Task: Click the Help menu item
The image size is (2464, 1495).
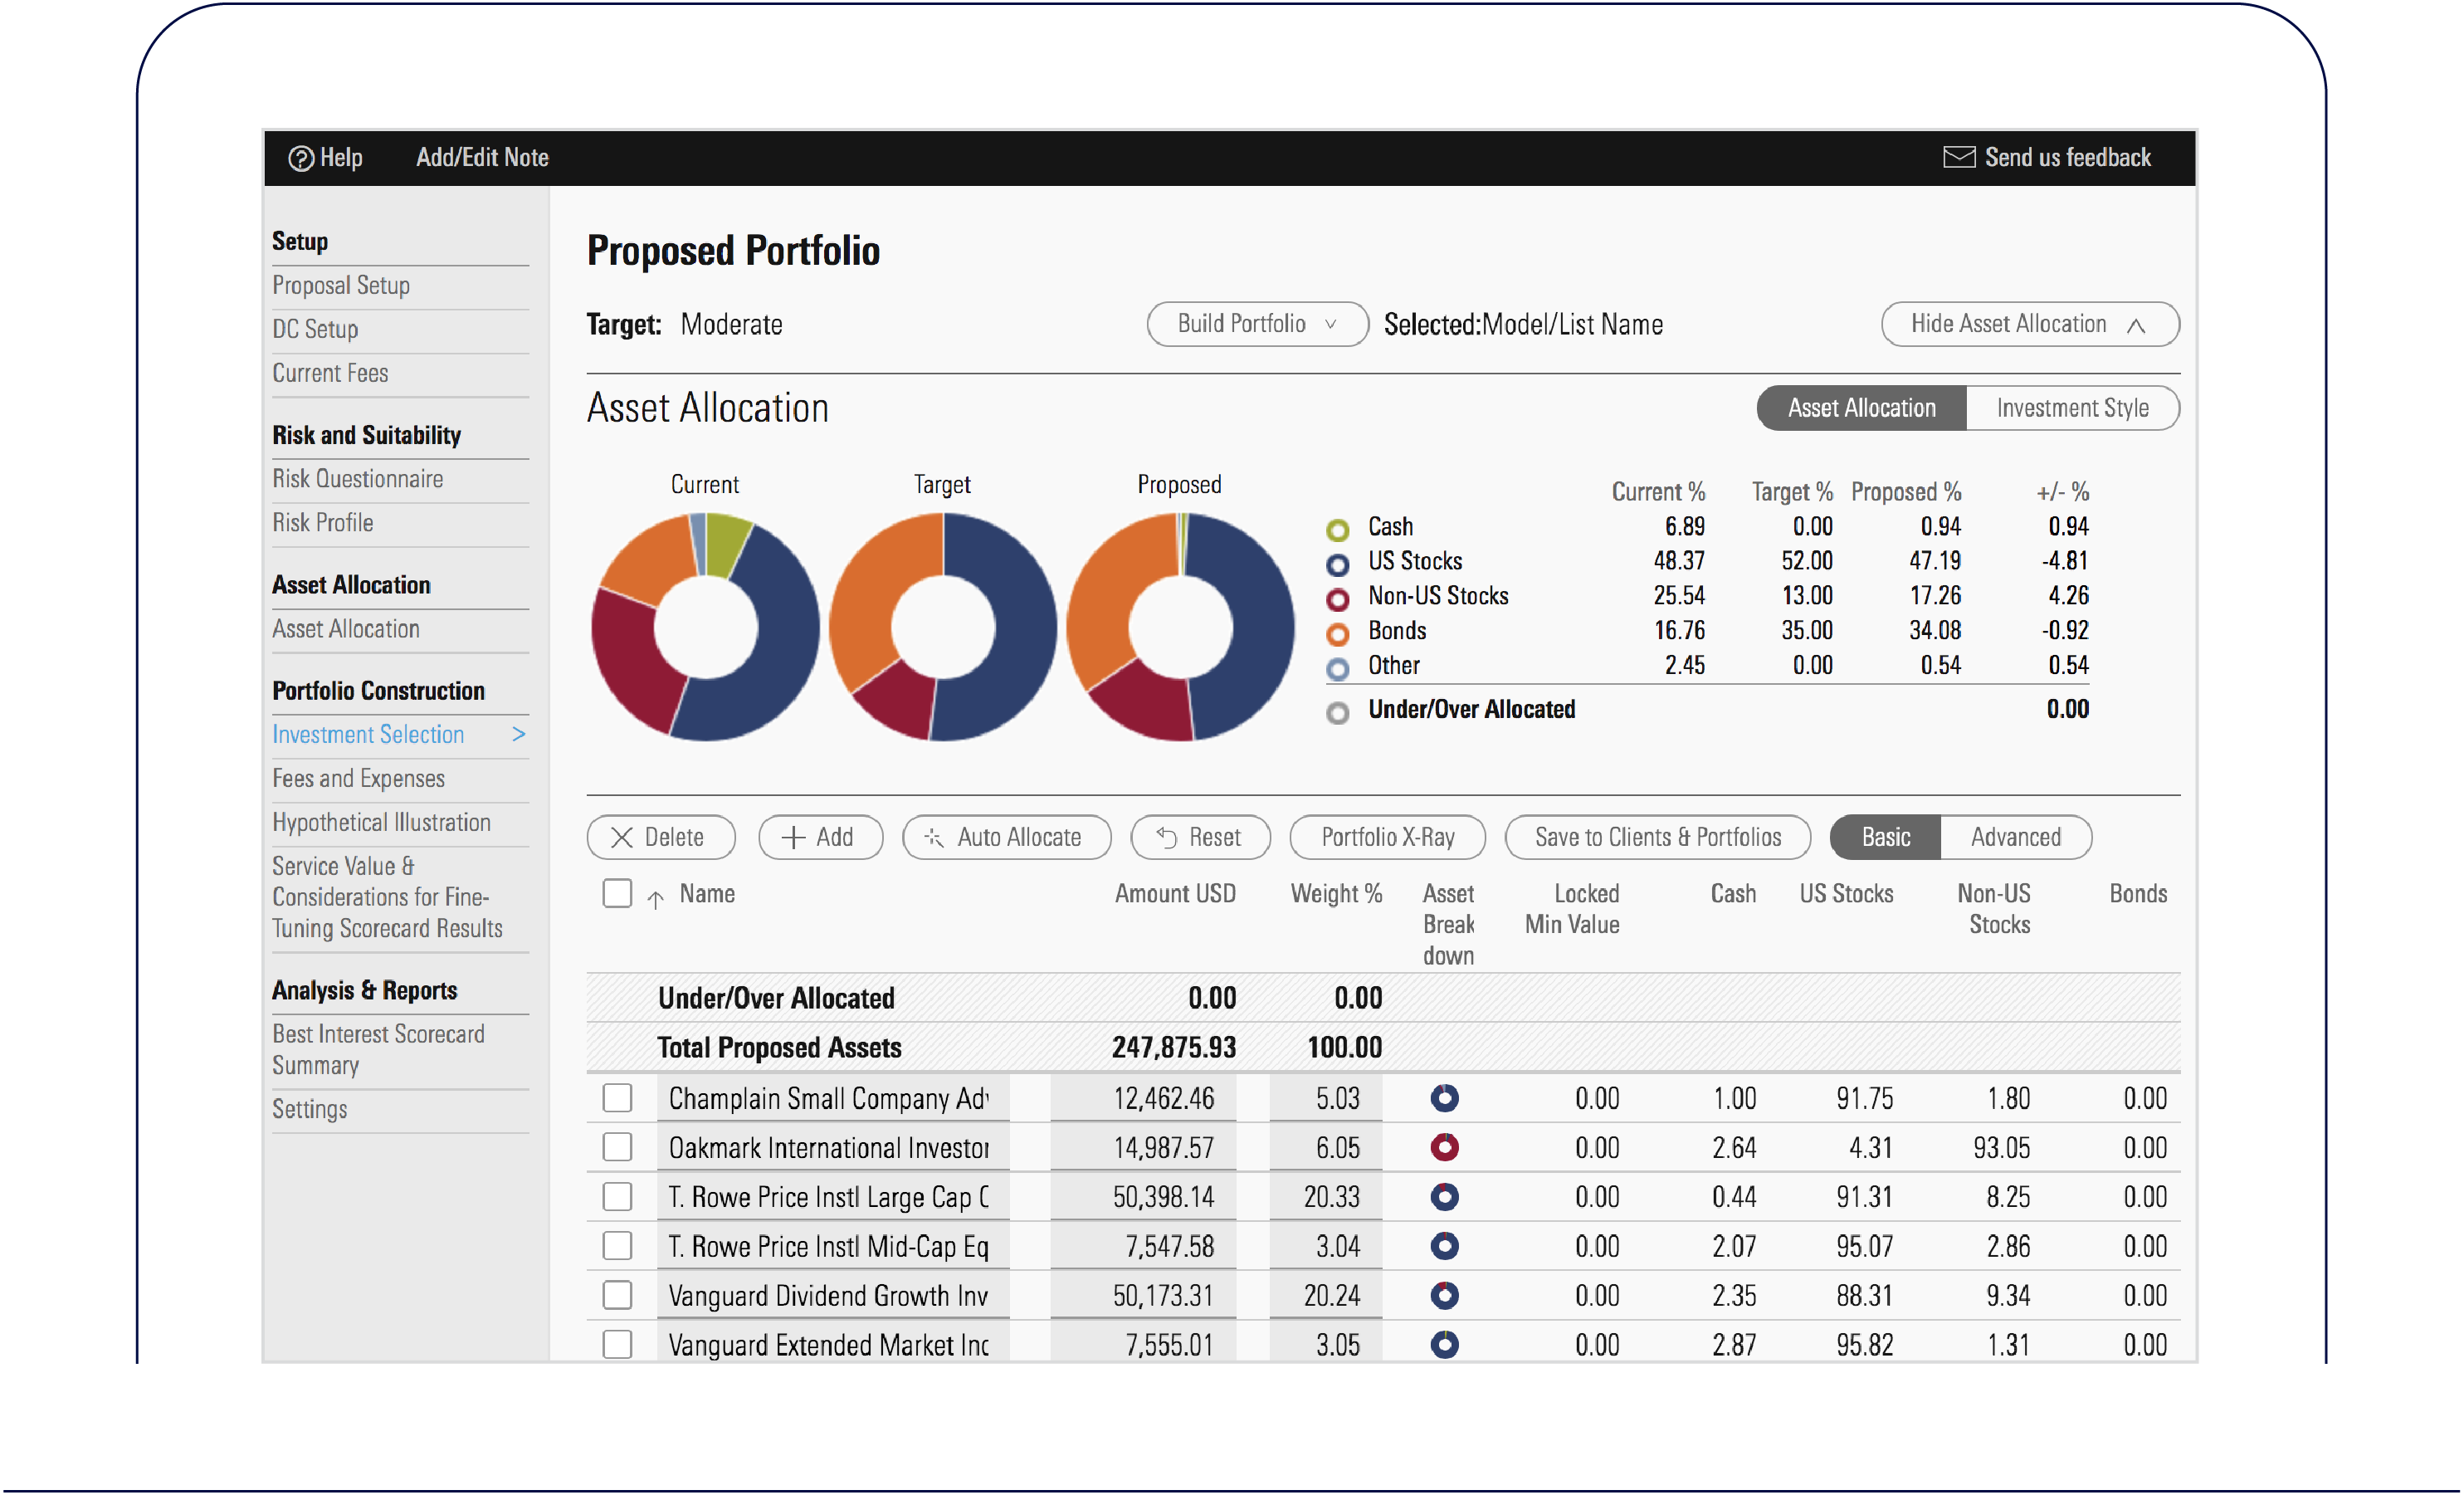Action: [x=322, y=157]
